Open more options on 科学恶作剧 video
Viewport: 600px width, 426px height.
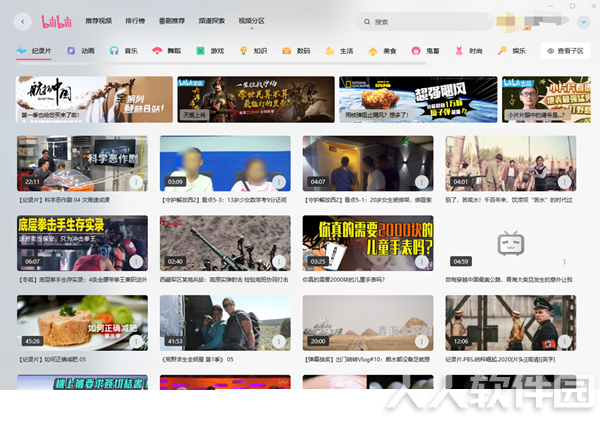pyautogui.click(x=136, y=182)
